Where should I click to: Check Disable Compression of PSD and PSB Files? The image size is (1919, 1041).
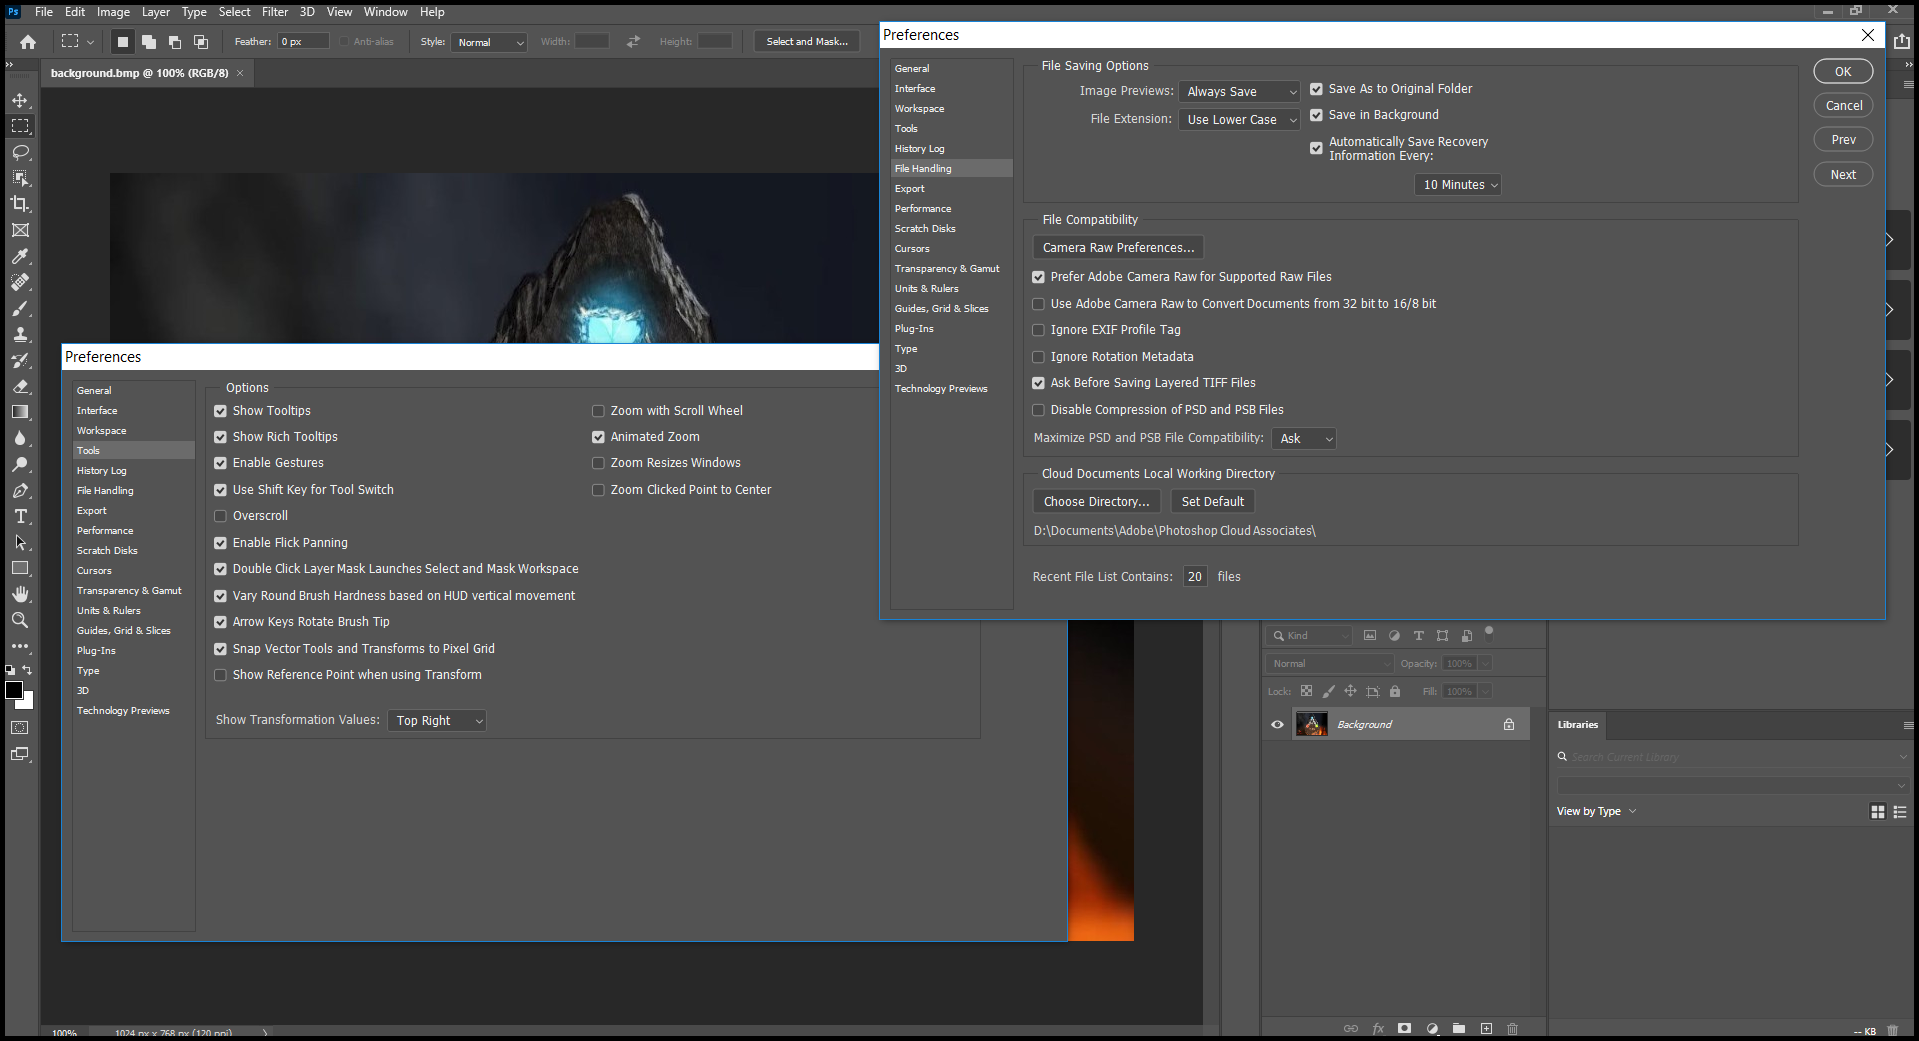[x=1038, y=410]
